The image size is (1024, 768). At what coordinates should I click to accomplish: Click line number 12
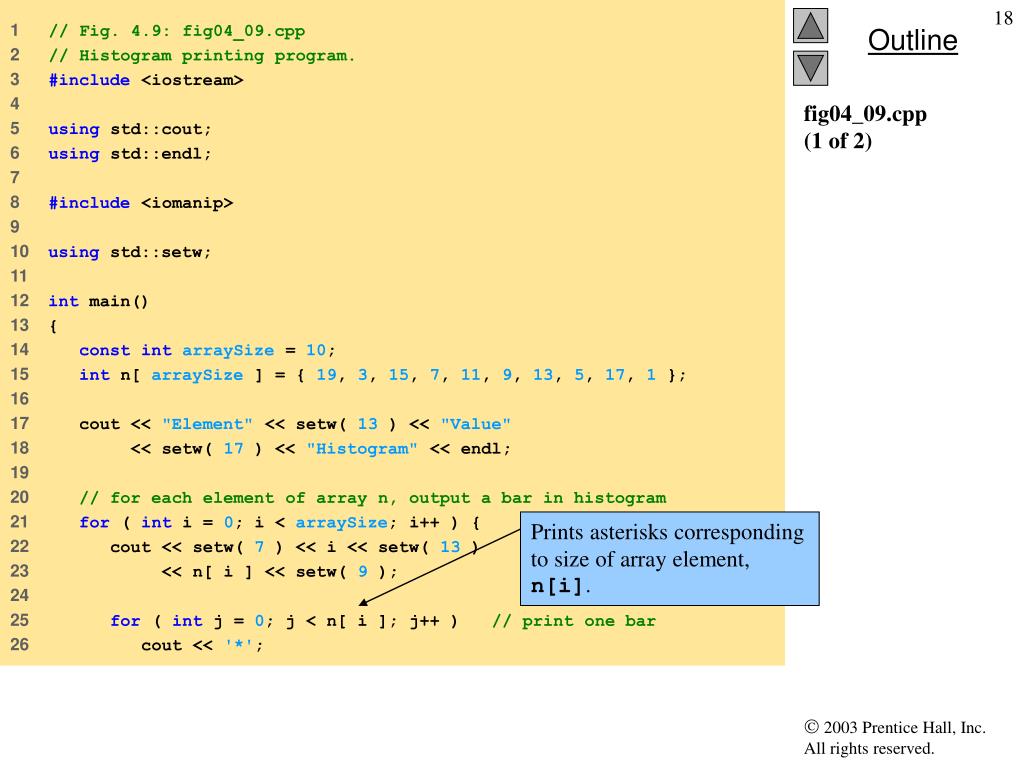(x=20, y=301)
